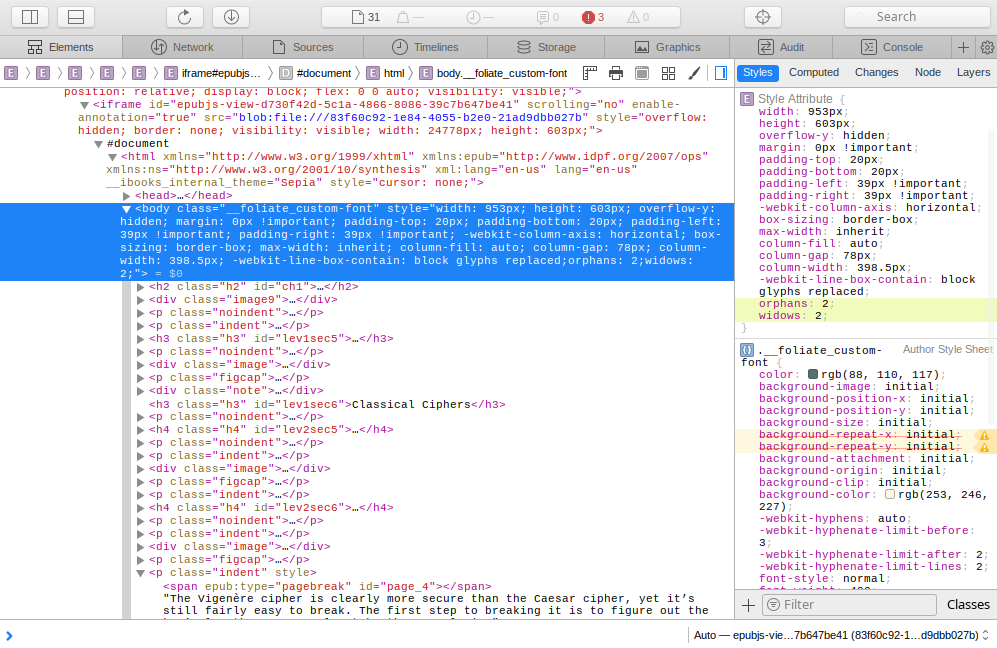Expand the h3 id lev1sec5 node

(x=141, y=339)
